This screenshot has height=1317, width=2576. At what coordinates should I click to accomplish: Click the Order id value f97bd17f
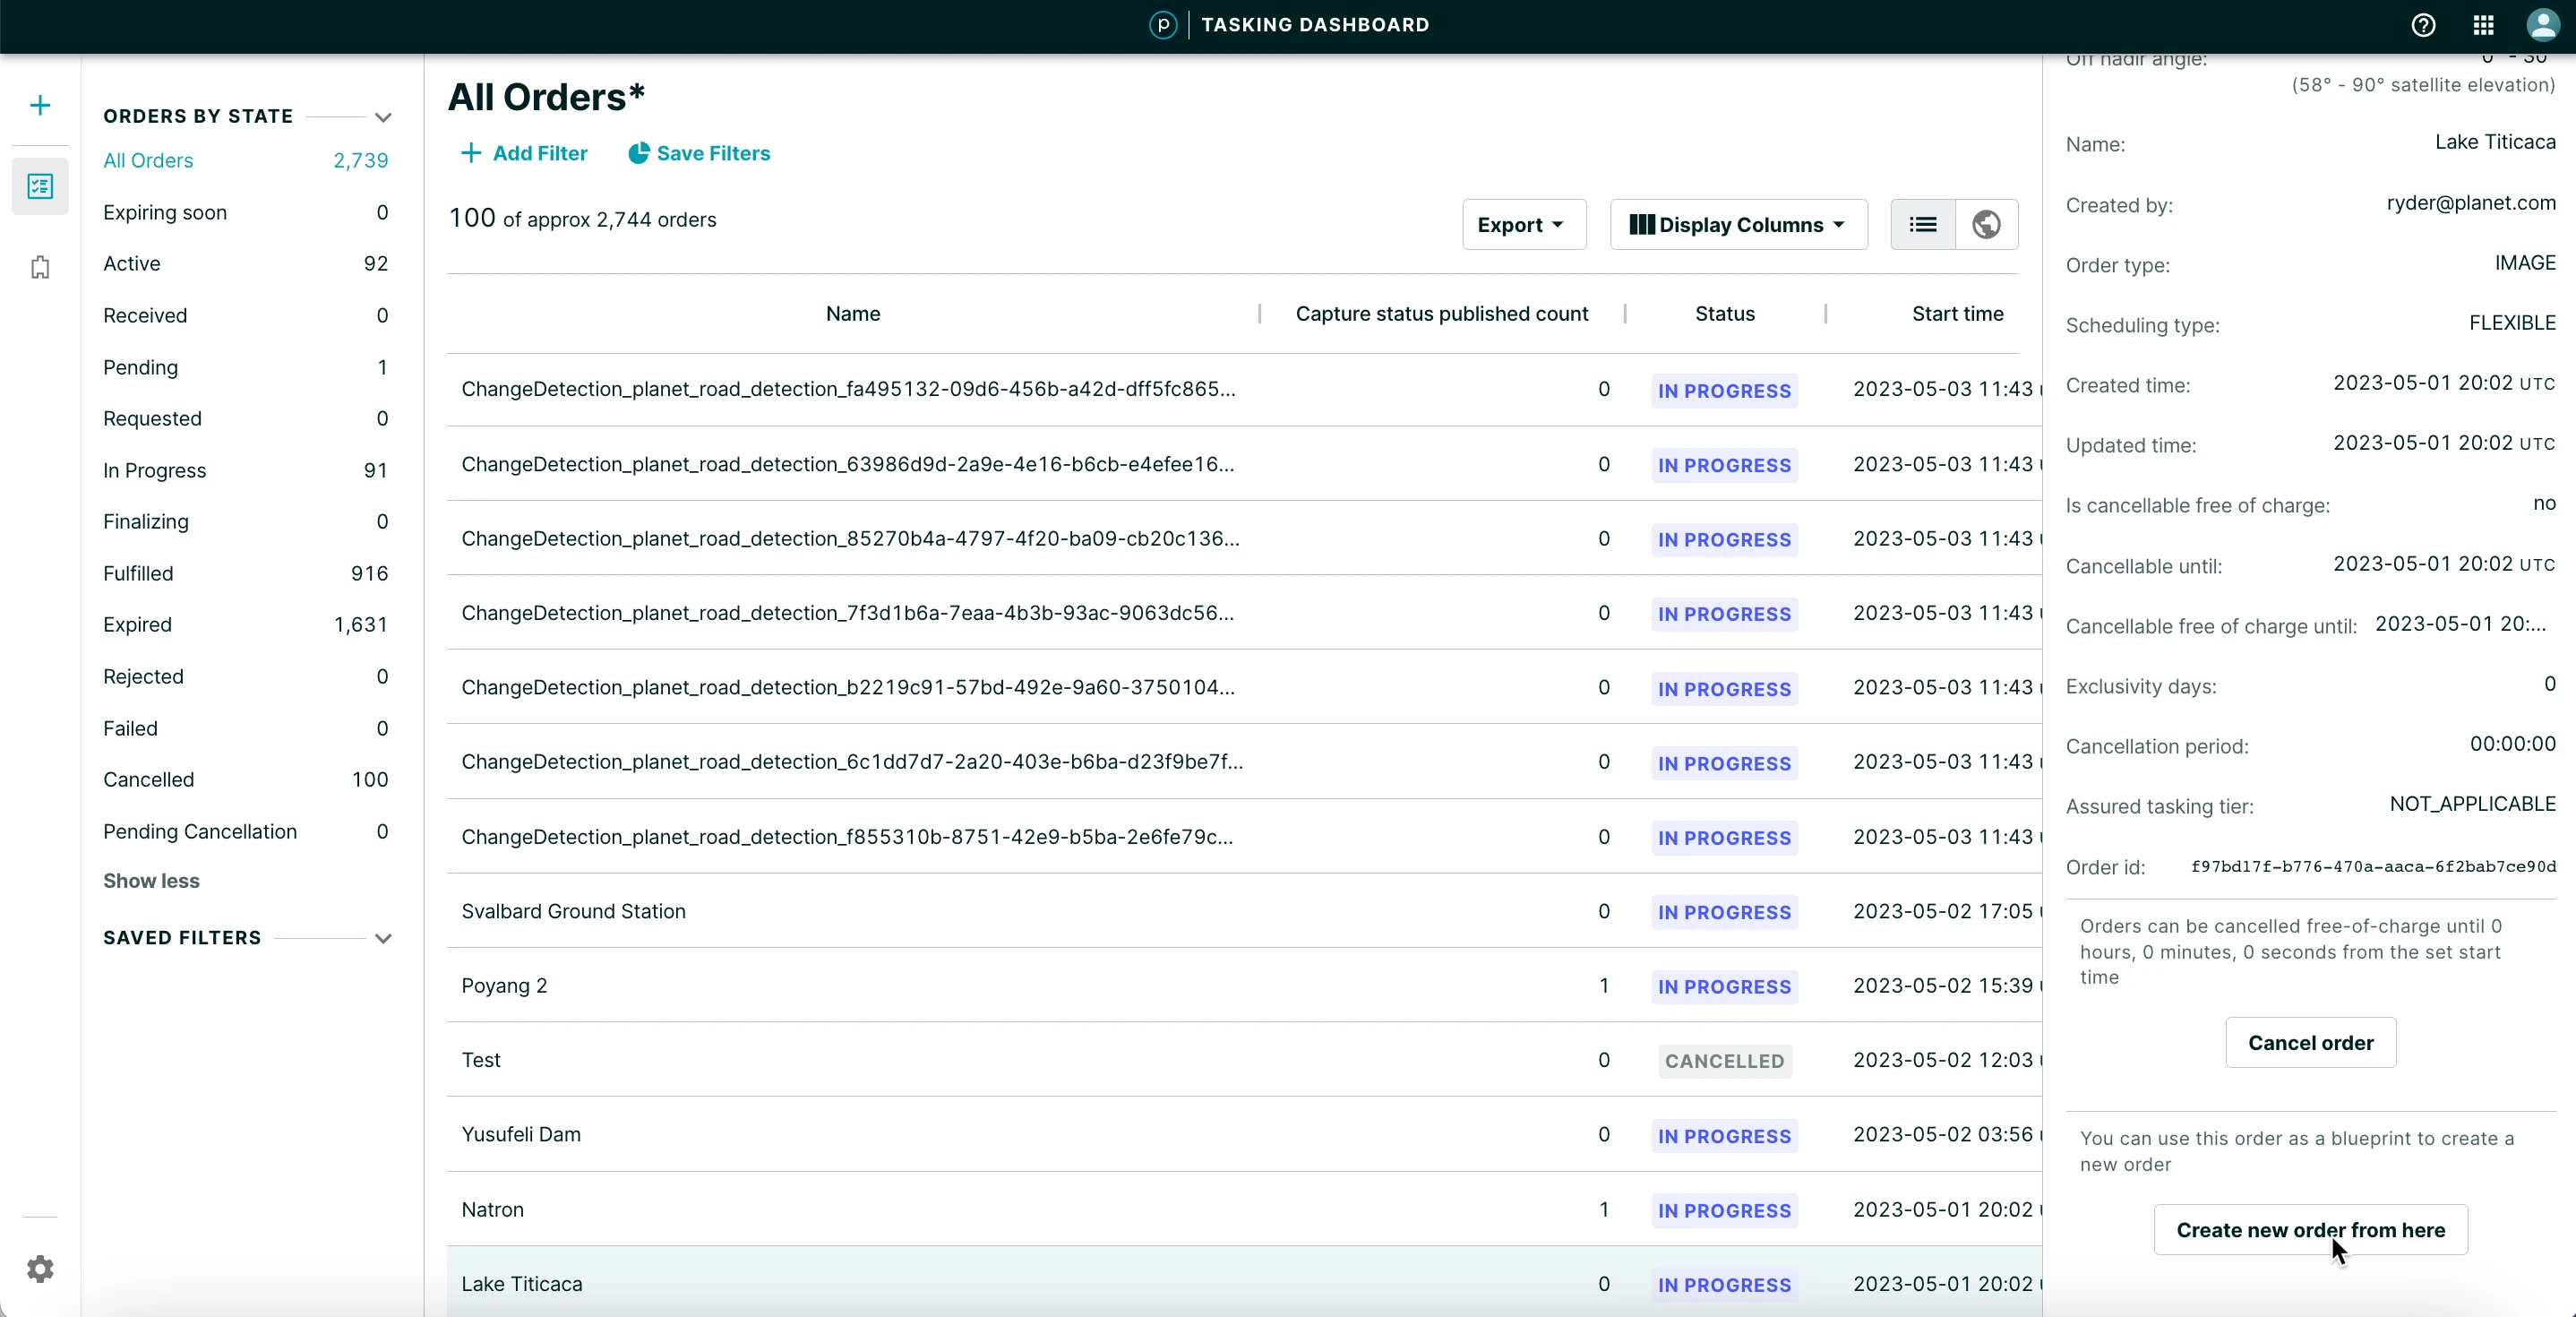2372,866
